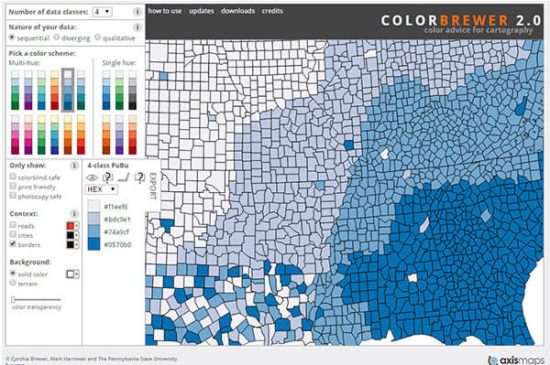Click the colorblind eye icon under 4-class PuBu

point(92,177)
